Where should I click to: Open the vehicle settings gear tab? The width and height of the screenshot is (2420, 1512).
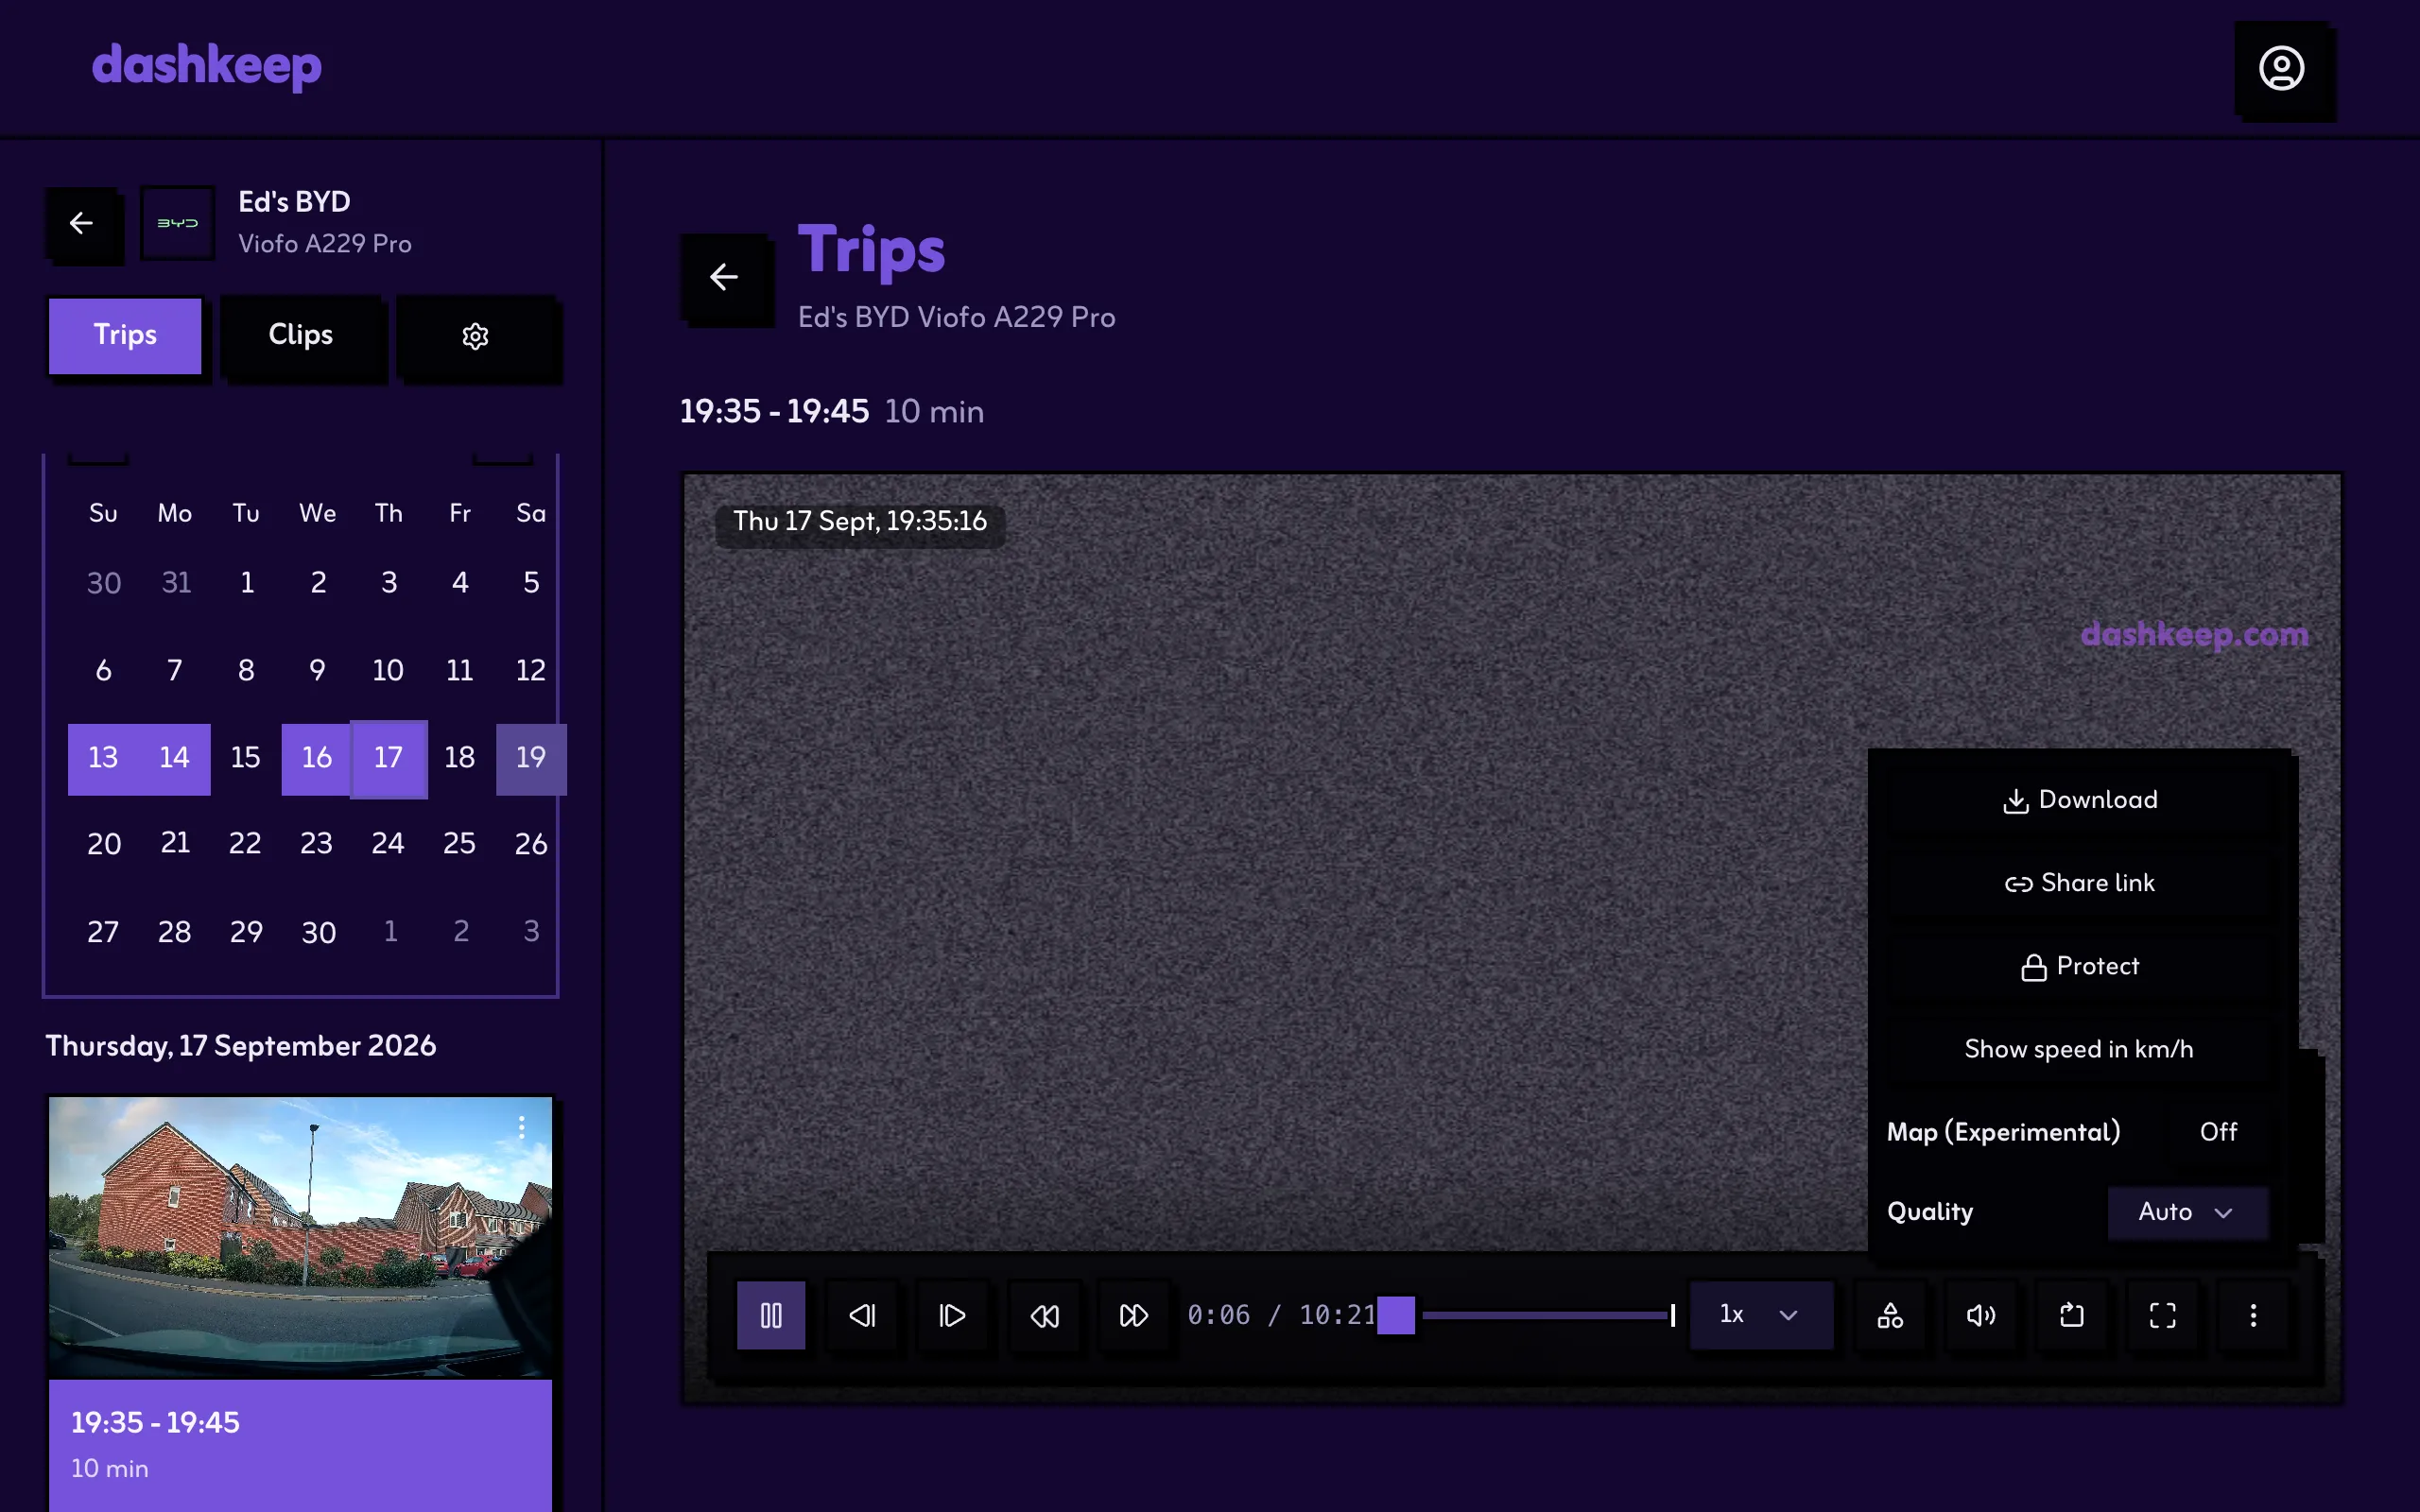[475, 336]
